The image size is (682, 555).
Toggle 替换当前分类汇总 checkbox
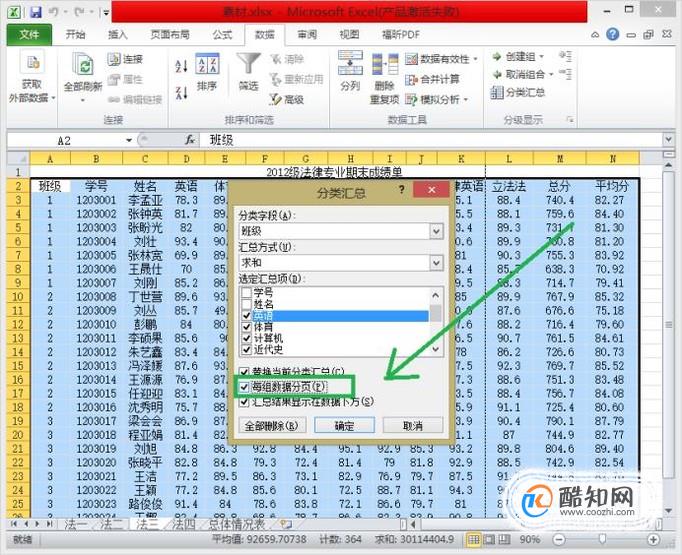coord(244,372)
